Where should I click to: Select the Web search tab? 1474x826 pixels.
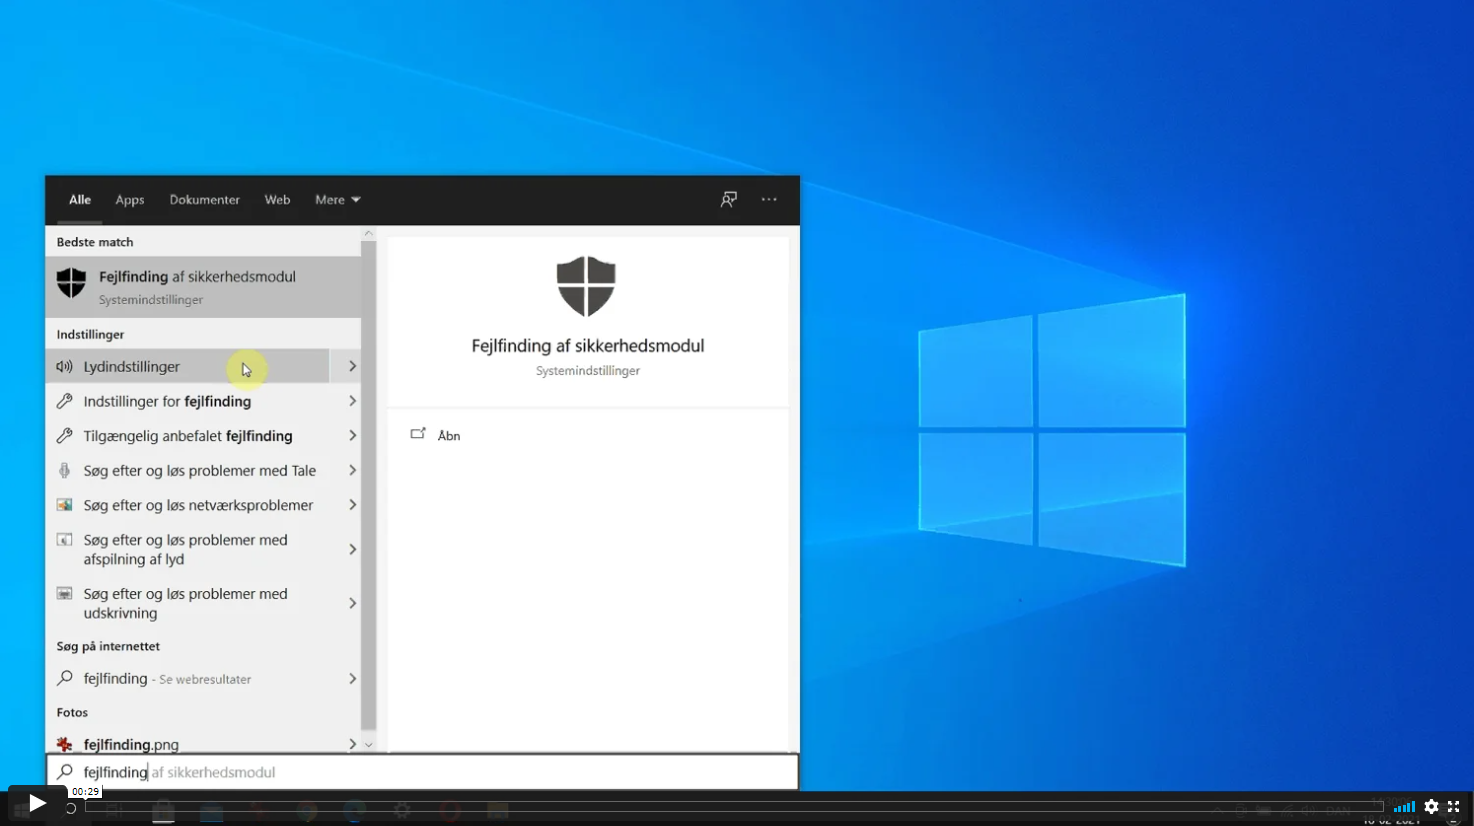277,200
